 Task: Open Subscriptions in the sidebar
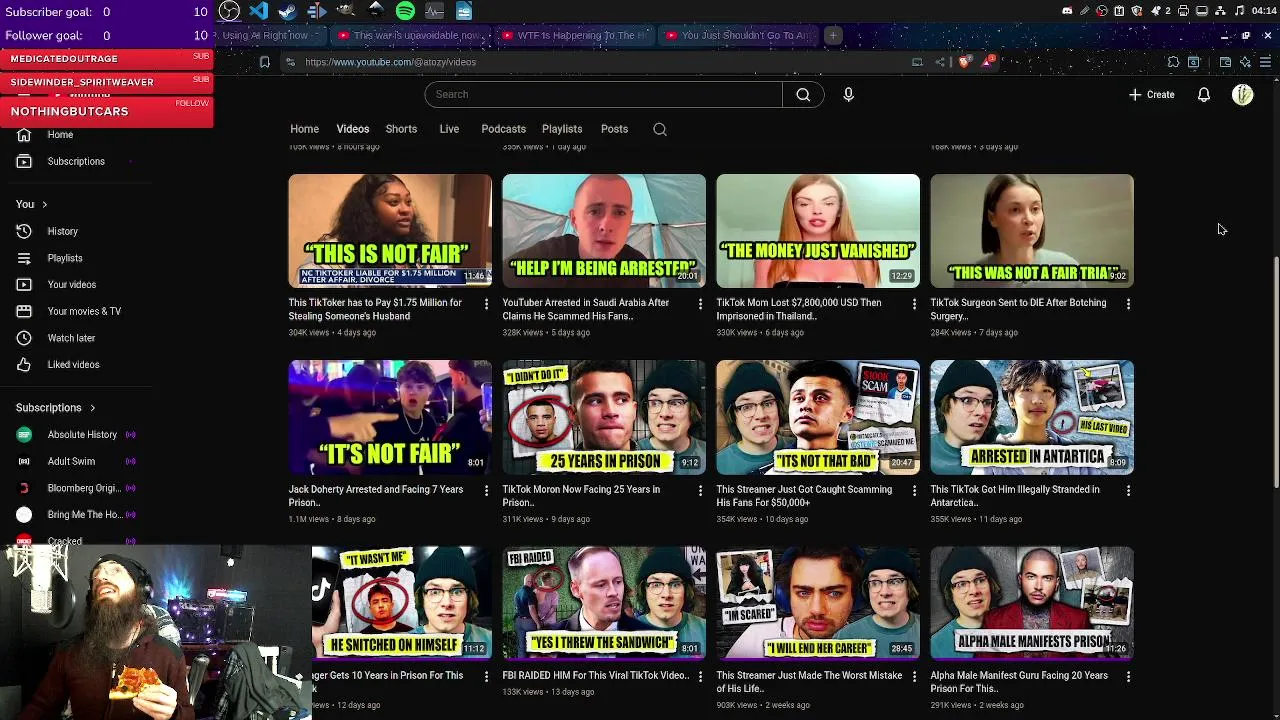tap(78, 161)
